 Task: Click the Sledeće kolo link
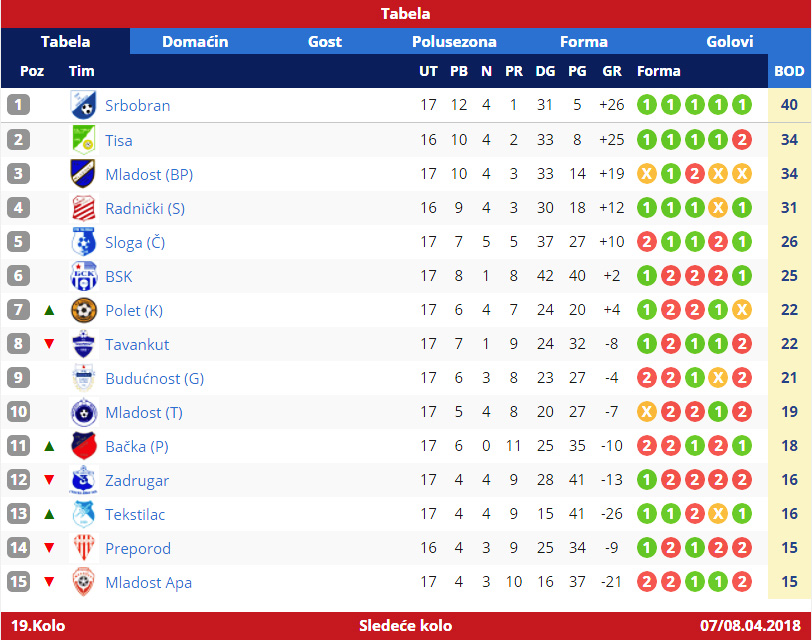405,626
